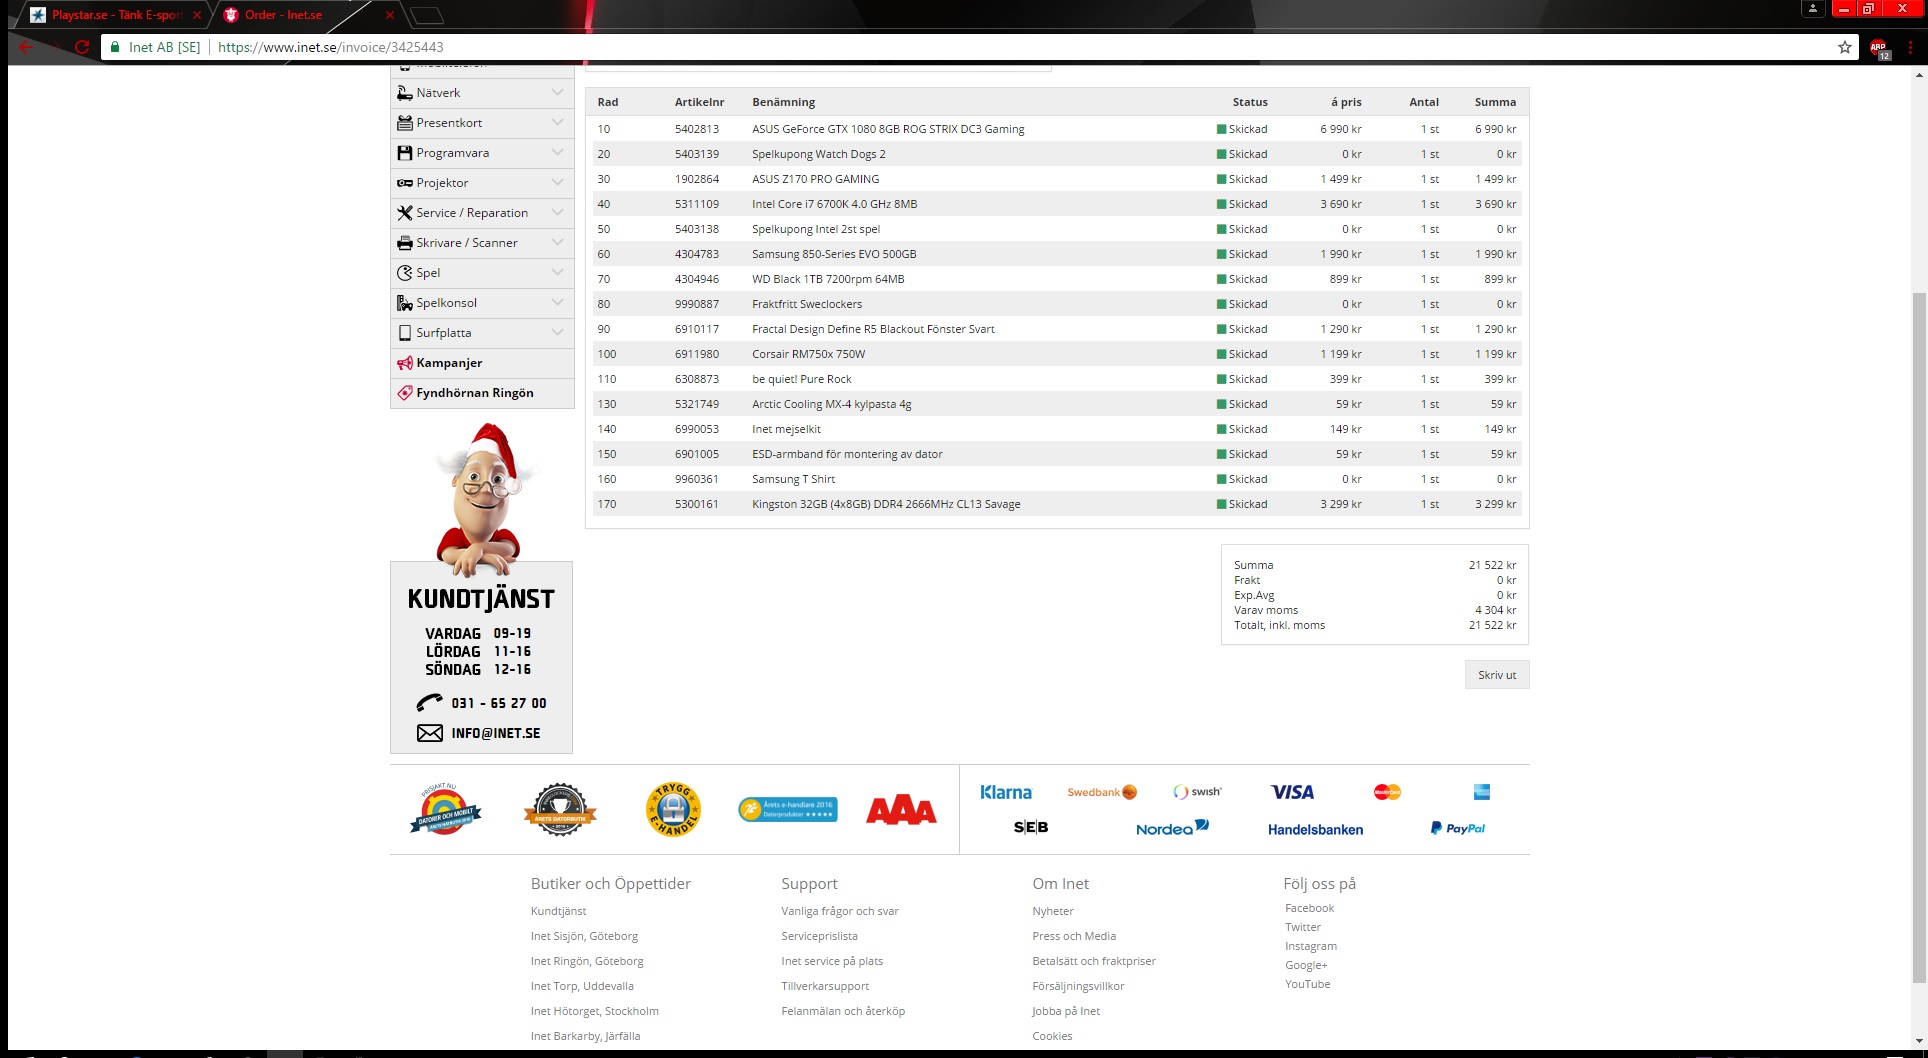
Task: Click the Spelkonsol category icon
Action: click(405, 303)
